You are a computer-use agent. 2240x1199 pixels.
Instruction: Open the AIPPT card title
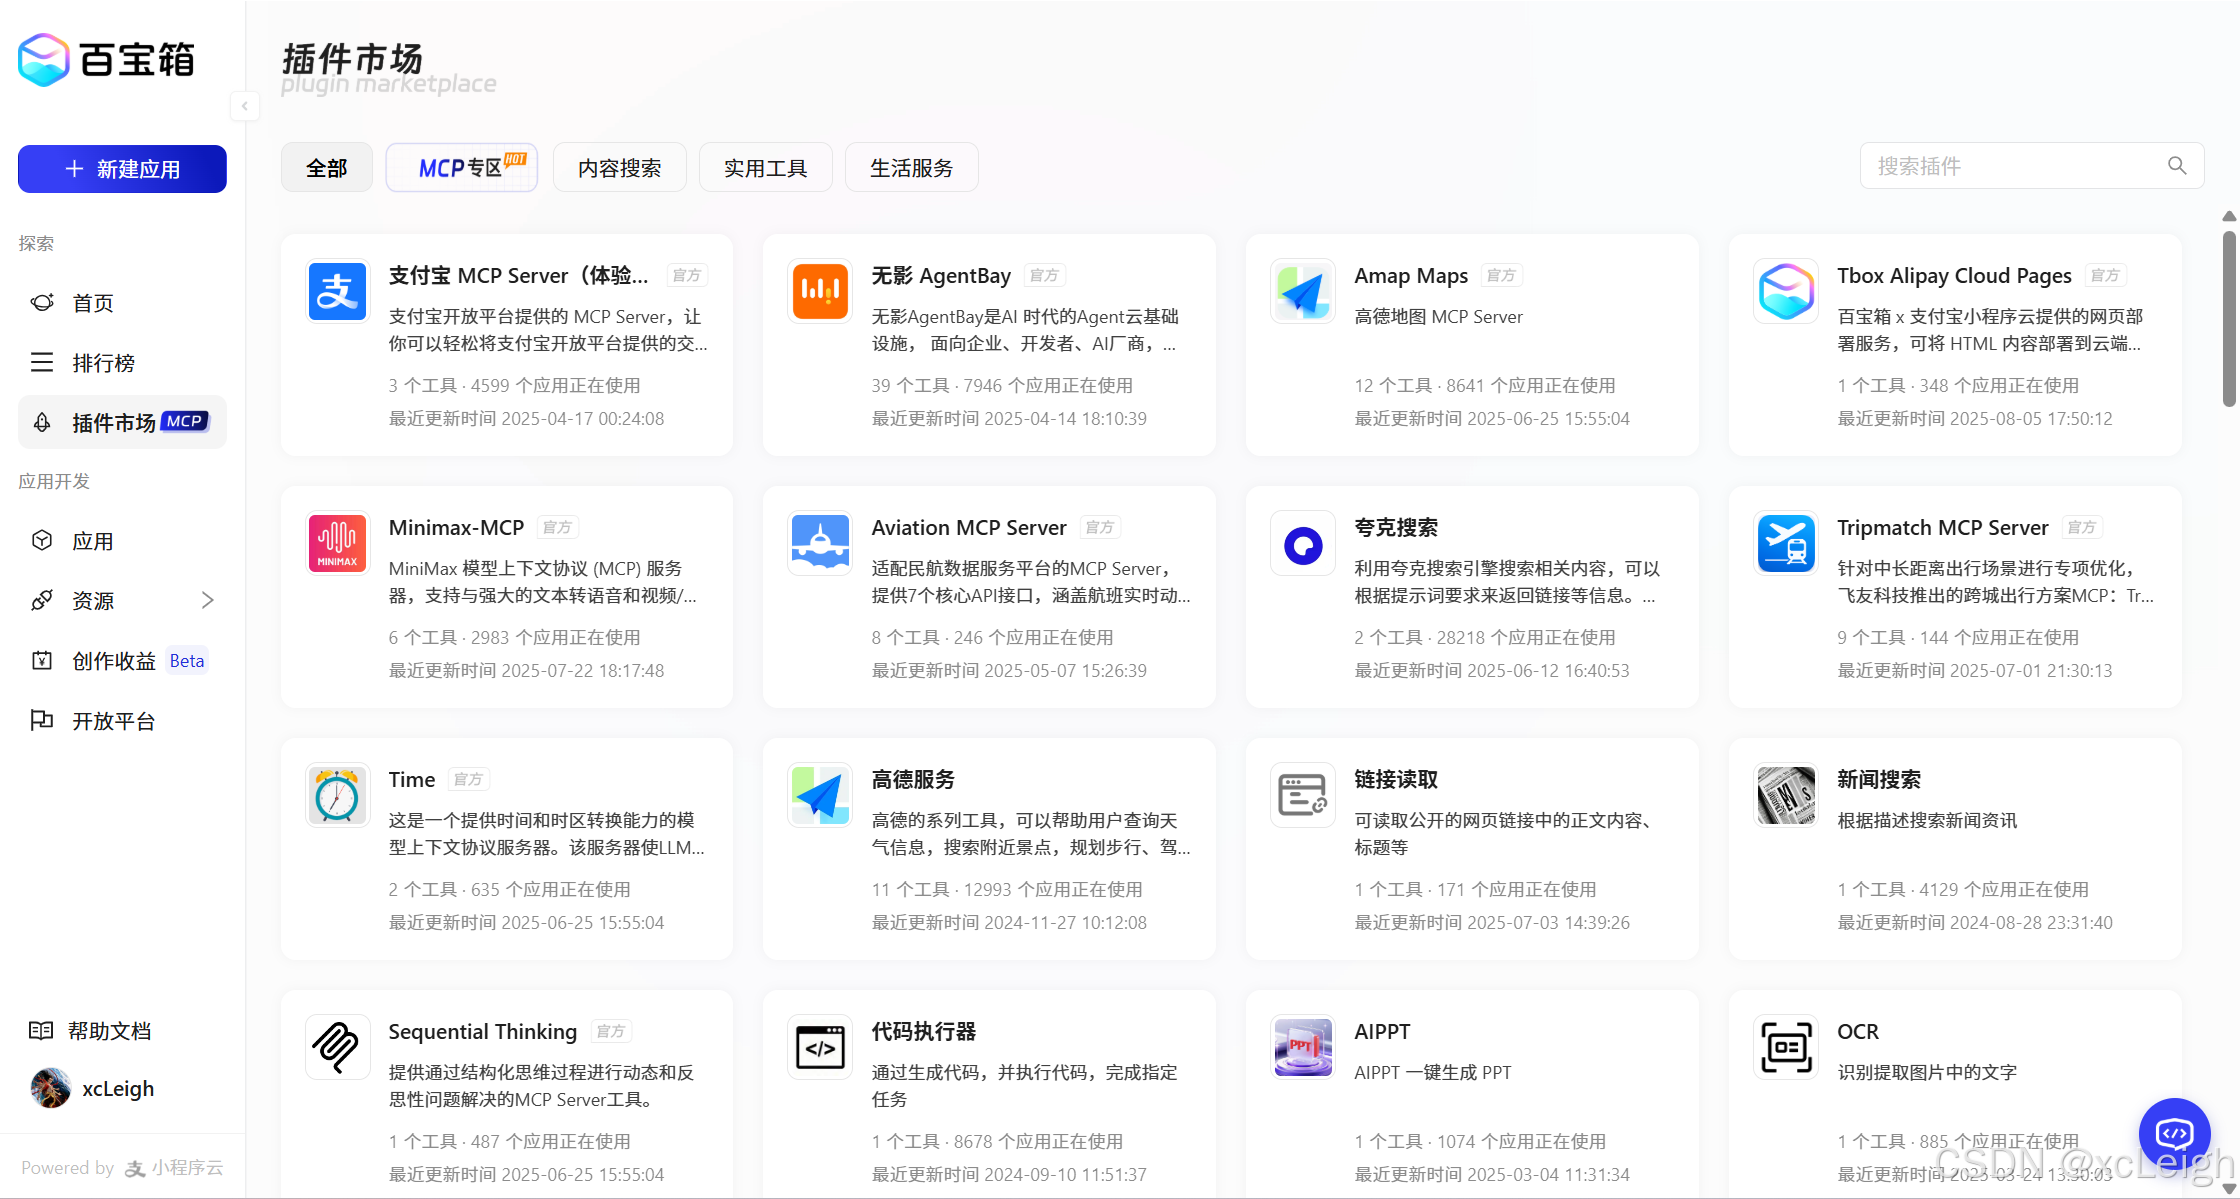coord(1382,1031)
